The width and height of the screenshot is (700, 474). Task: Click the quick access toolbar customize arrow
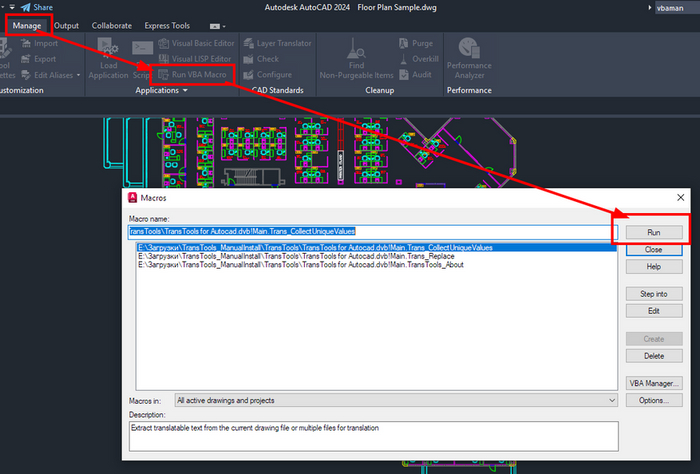12,7
